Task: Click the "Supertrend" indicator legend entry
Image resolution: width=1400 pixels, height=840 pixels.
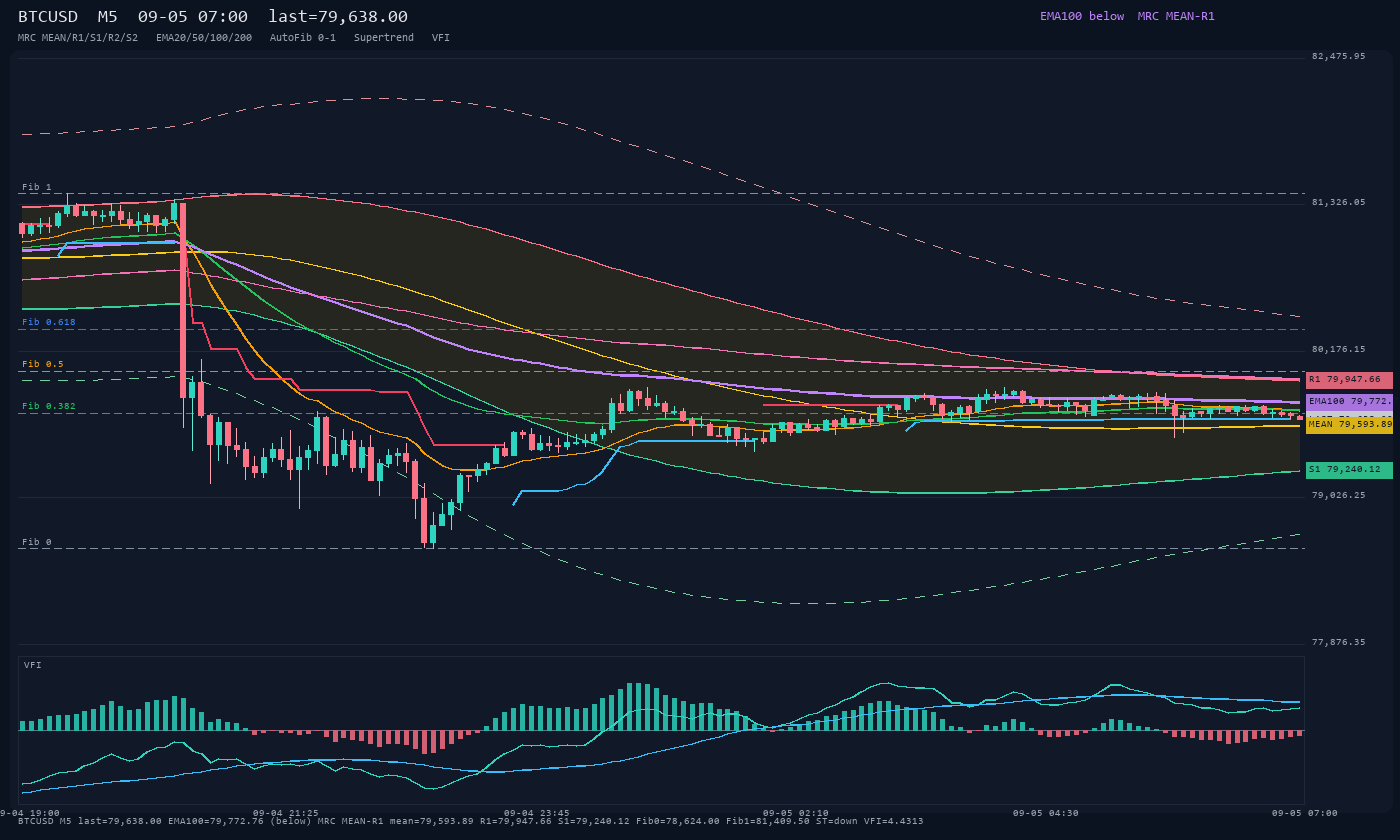Action: (384, 38)
